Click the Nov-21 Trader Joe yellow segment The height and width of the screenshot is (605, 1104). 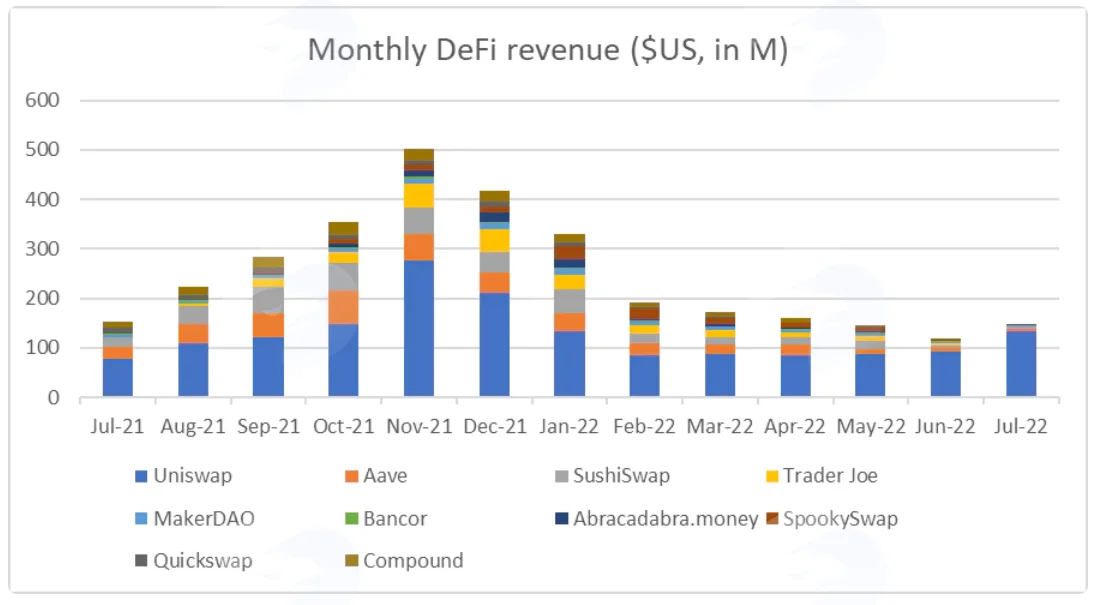pos(419,196)
